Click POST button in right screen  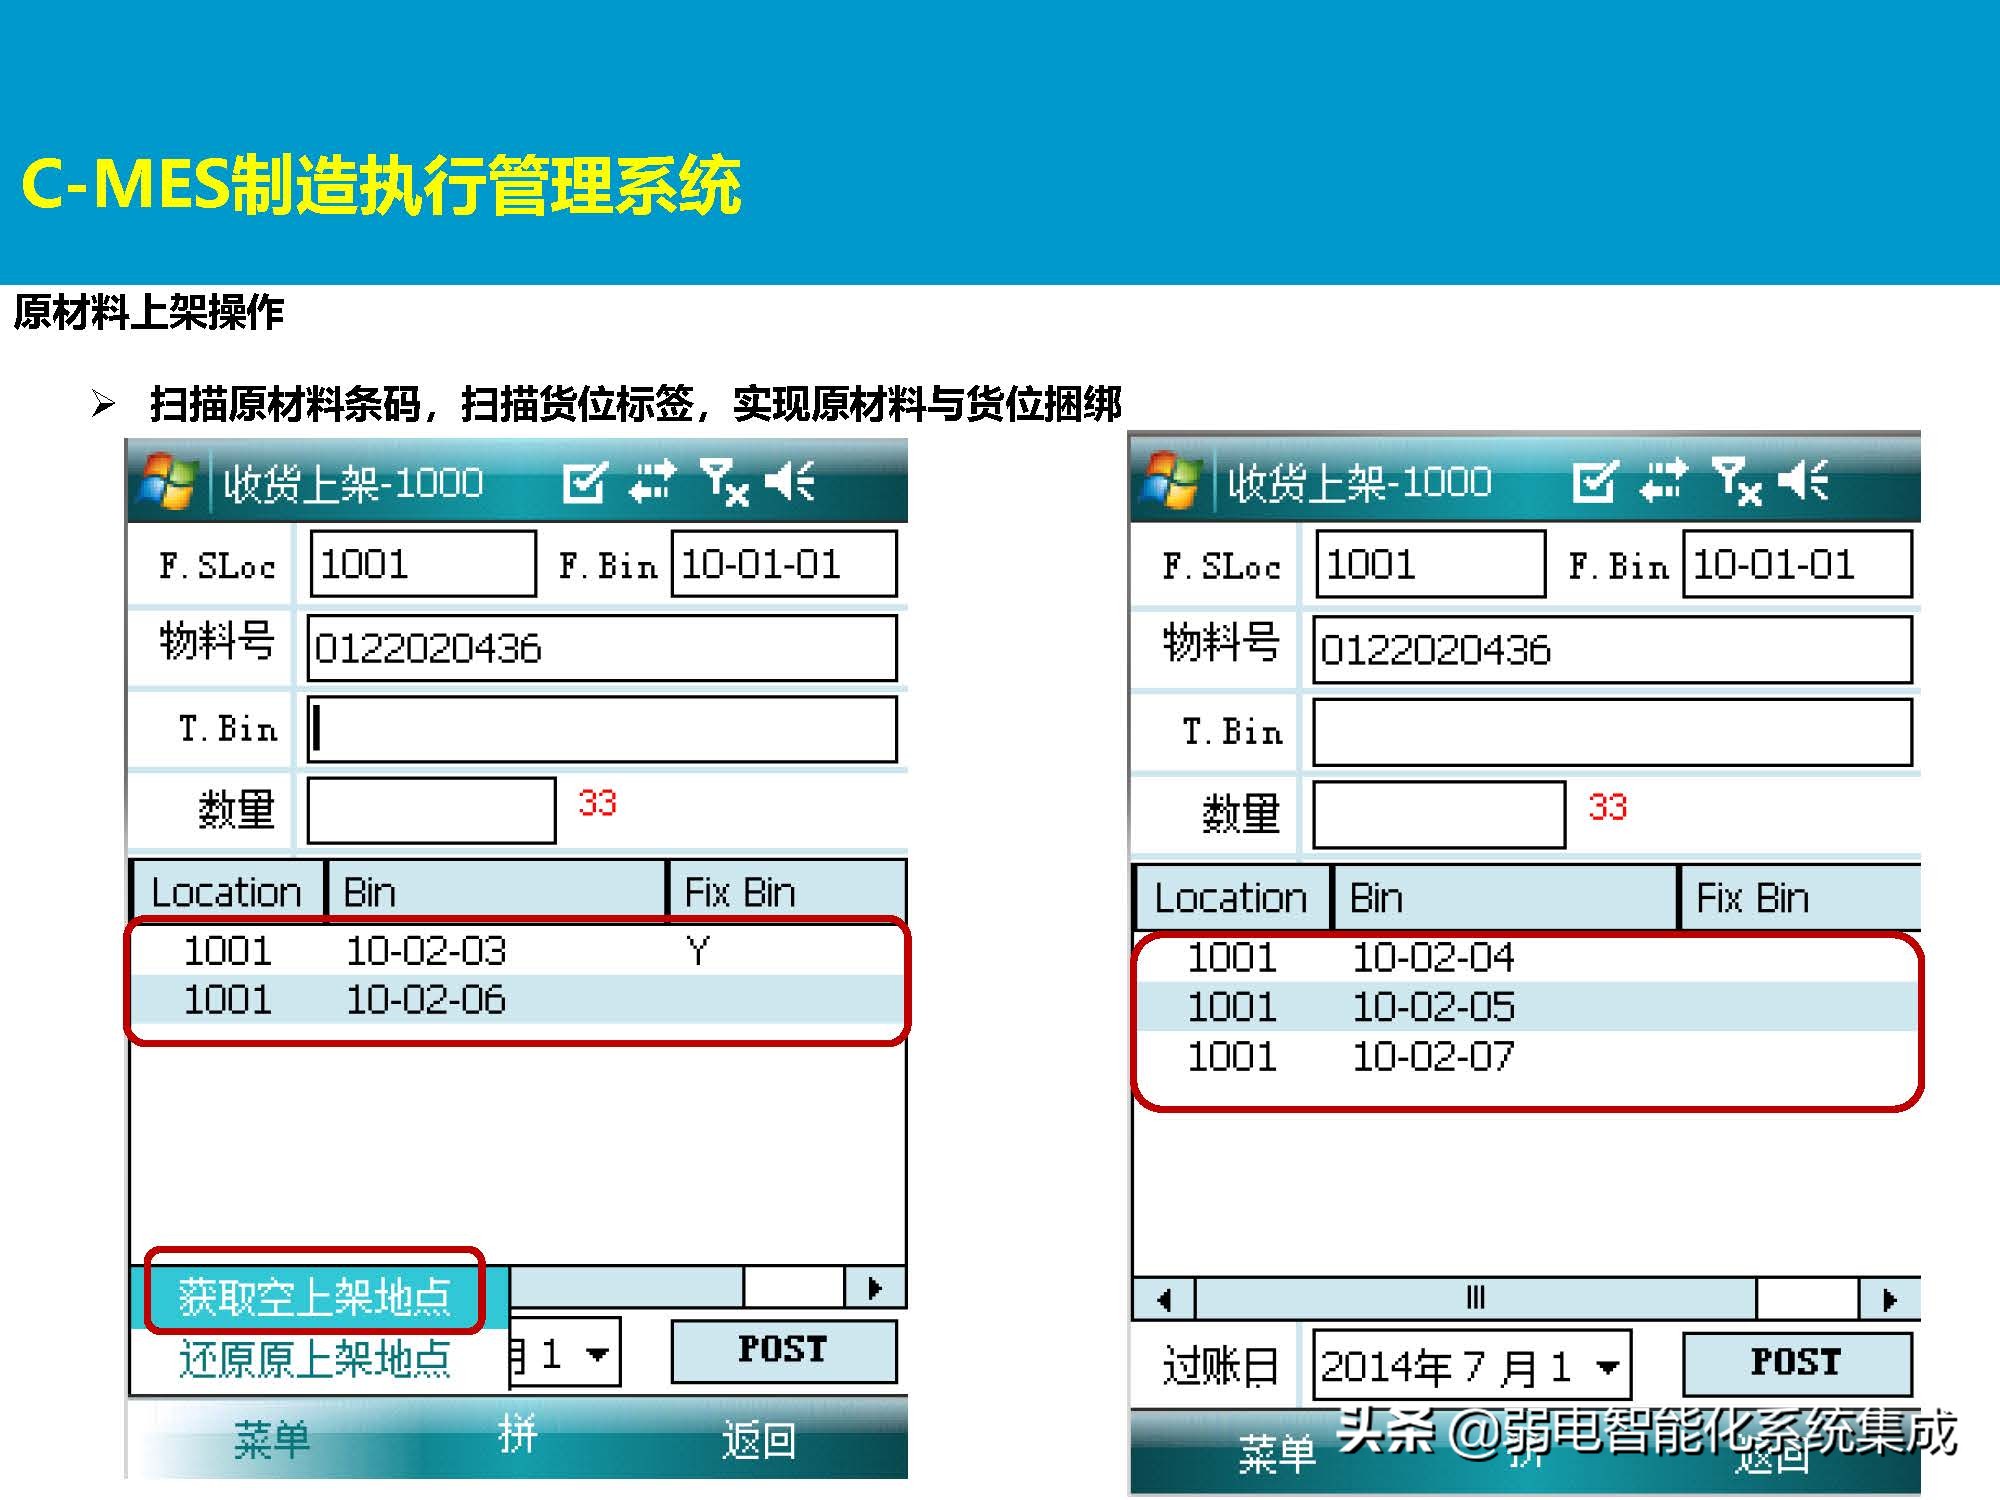1797,1363
